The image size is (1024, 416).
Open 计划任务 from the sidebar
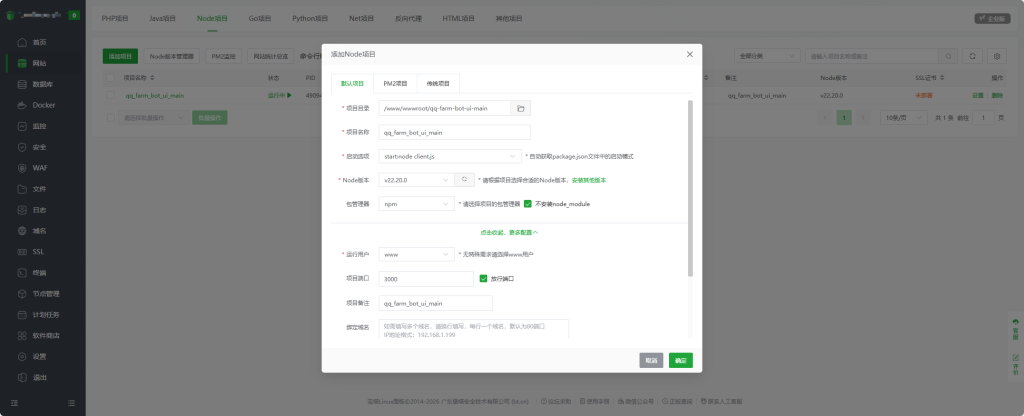point(46,314)
